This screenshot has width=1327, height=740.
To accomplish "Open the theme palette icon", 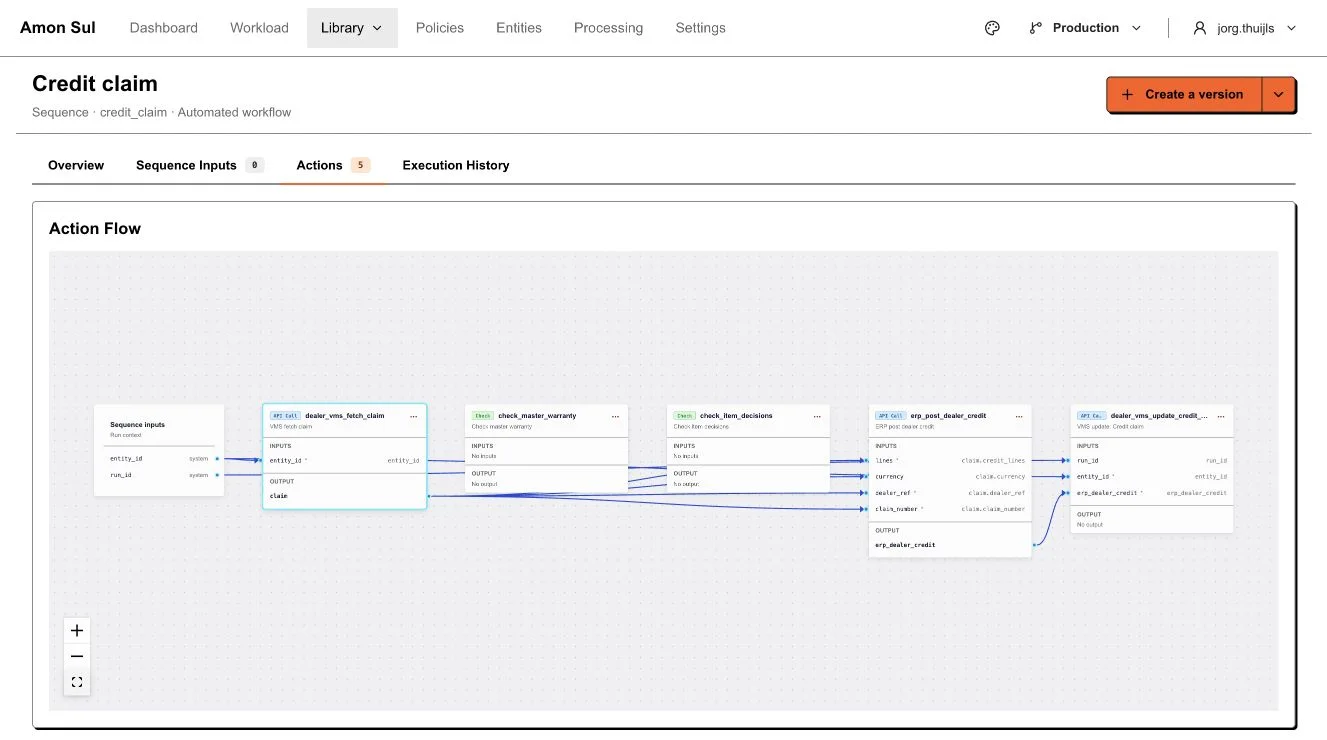I will point(992,28).
